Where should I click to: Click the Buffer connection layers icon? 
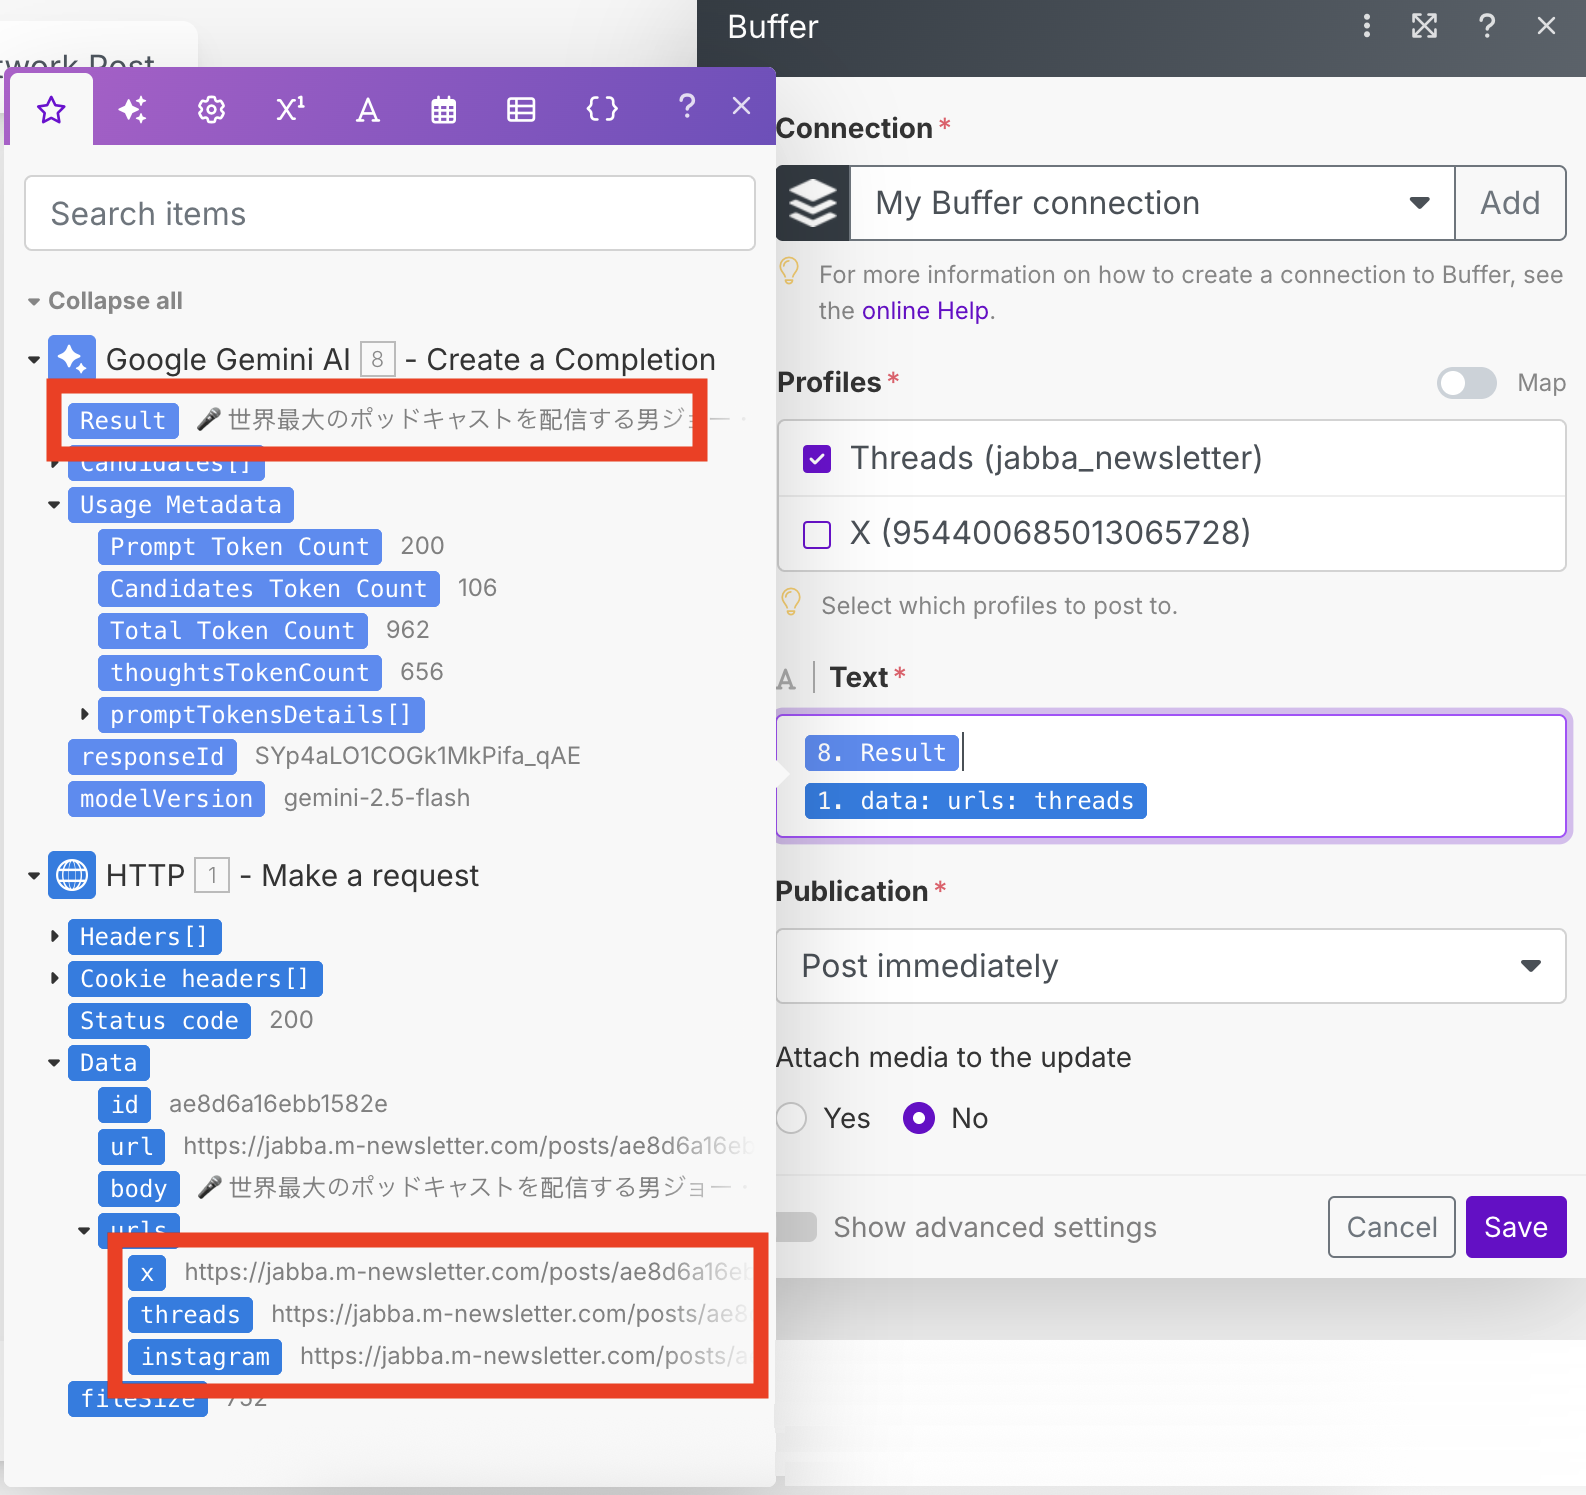[813, 203]
